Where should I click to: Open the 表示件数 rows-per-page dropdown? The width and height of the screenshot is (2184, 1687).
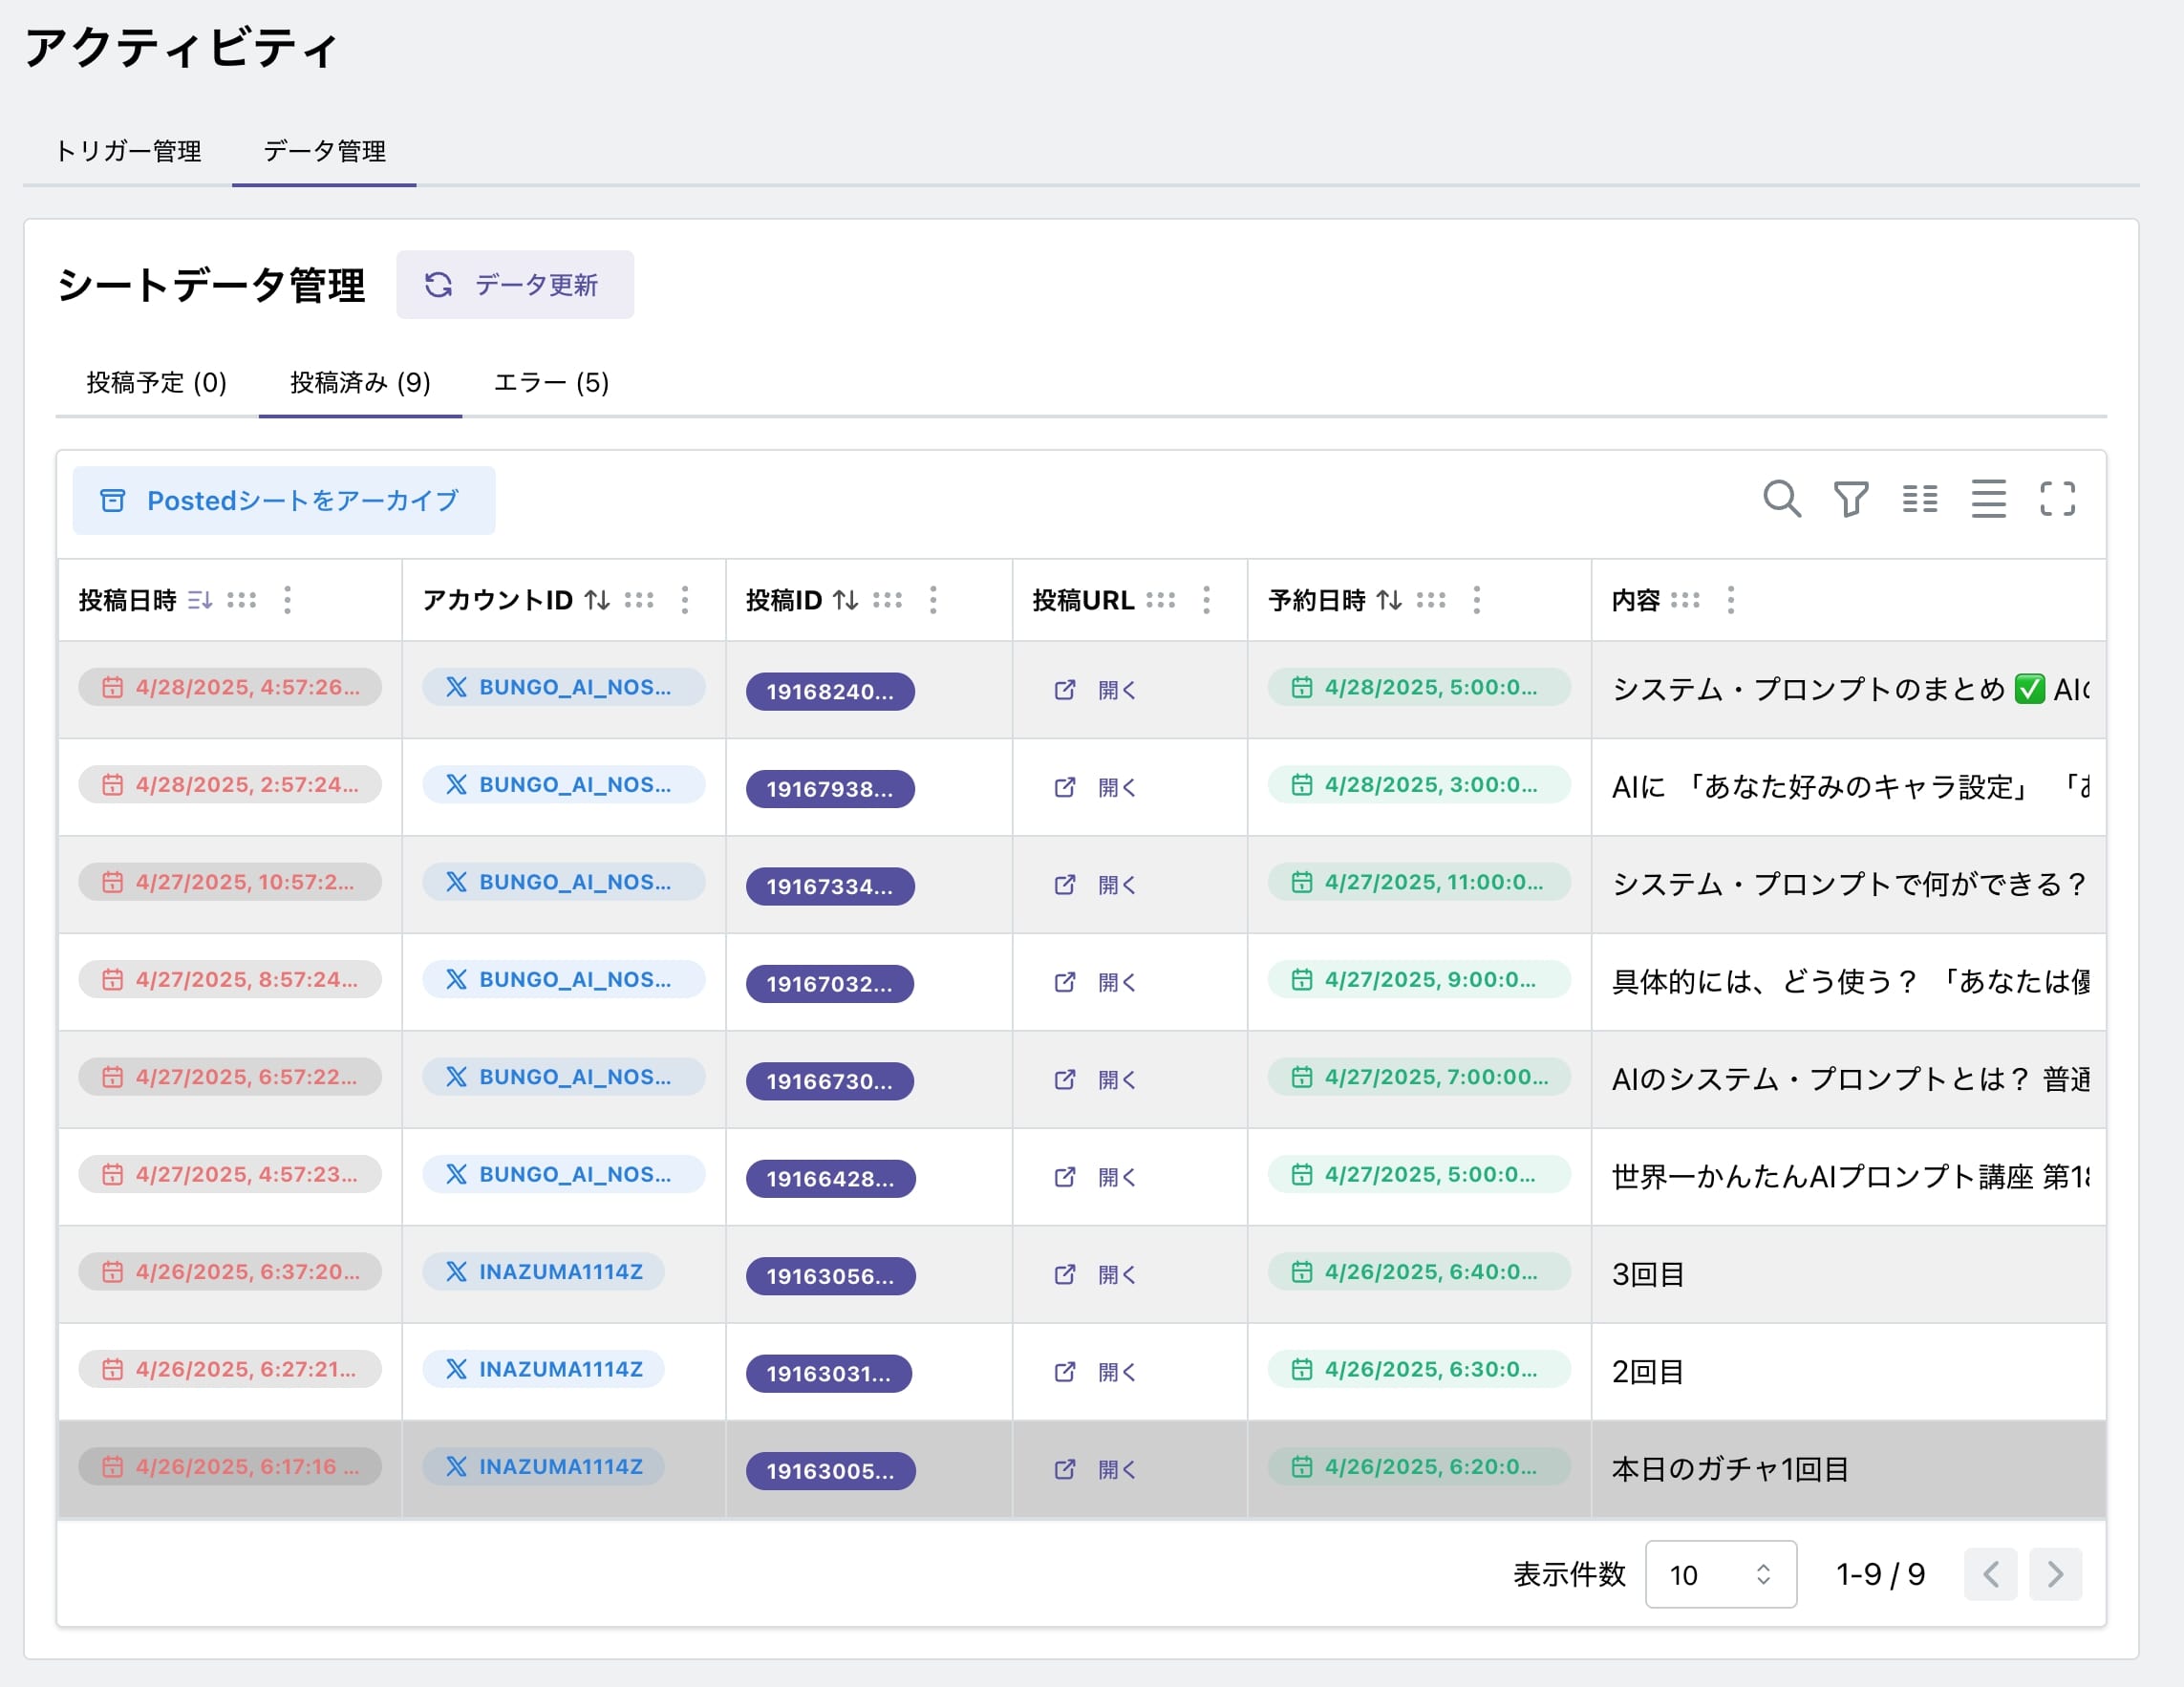[x=1721, y=1575]
